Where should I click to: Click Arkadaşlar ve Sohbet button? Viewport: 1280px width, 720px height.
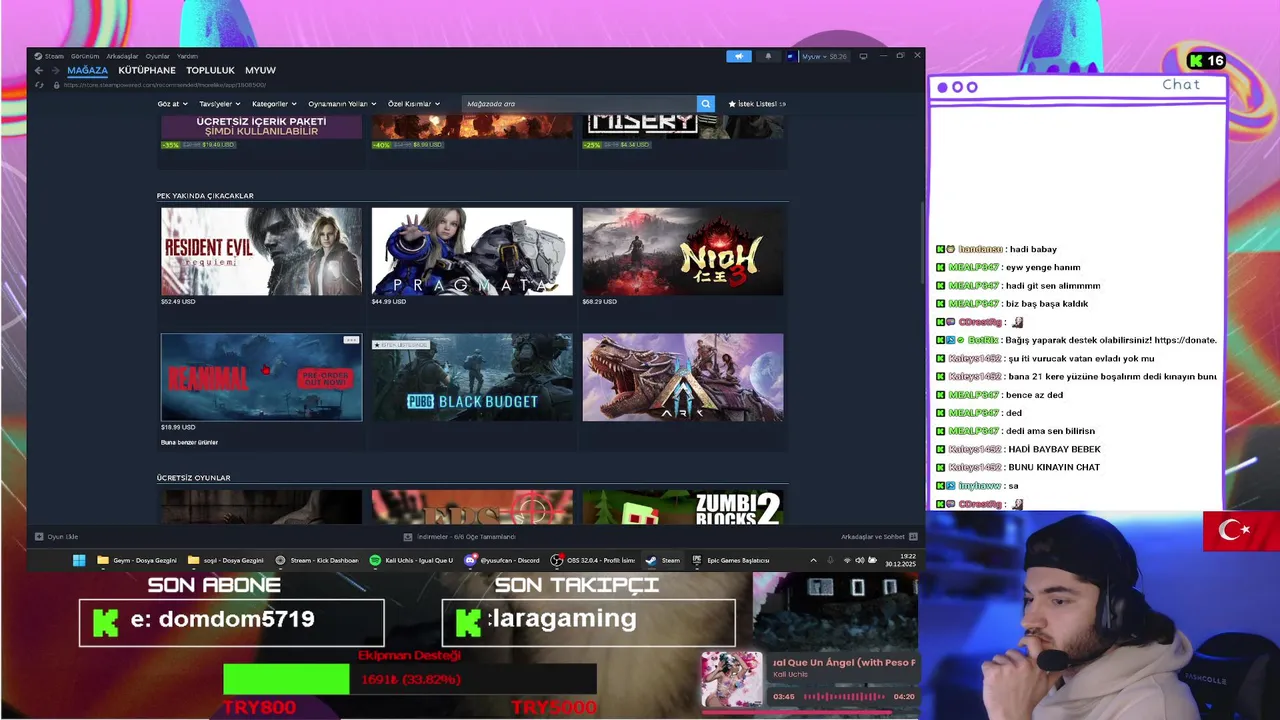click(x=879, y=537)
